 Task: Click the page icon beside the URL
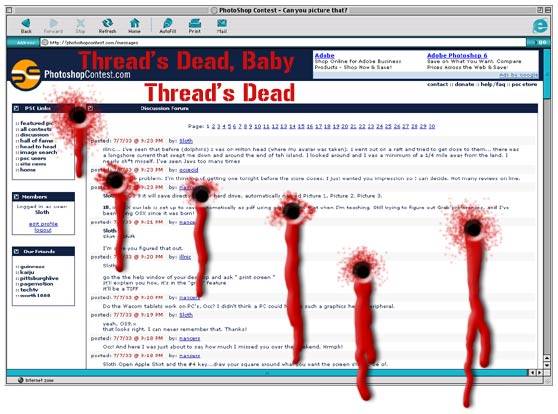click(45, 42)
